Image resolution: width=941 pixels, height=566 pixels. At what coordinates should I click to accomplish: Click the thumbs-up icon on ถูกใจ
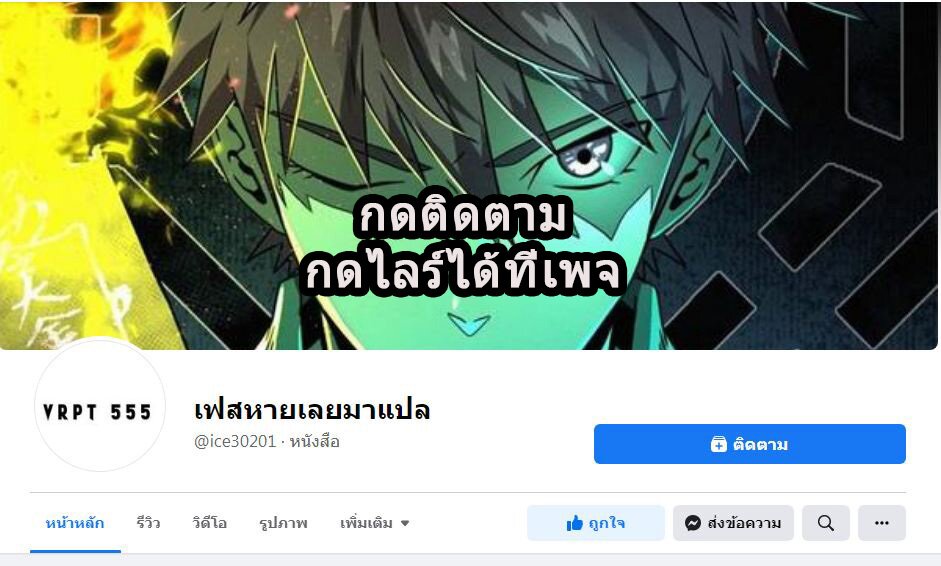click(574, 523)
